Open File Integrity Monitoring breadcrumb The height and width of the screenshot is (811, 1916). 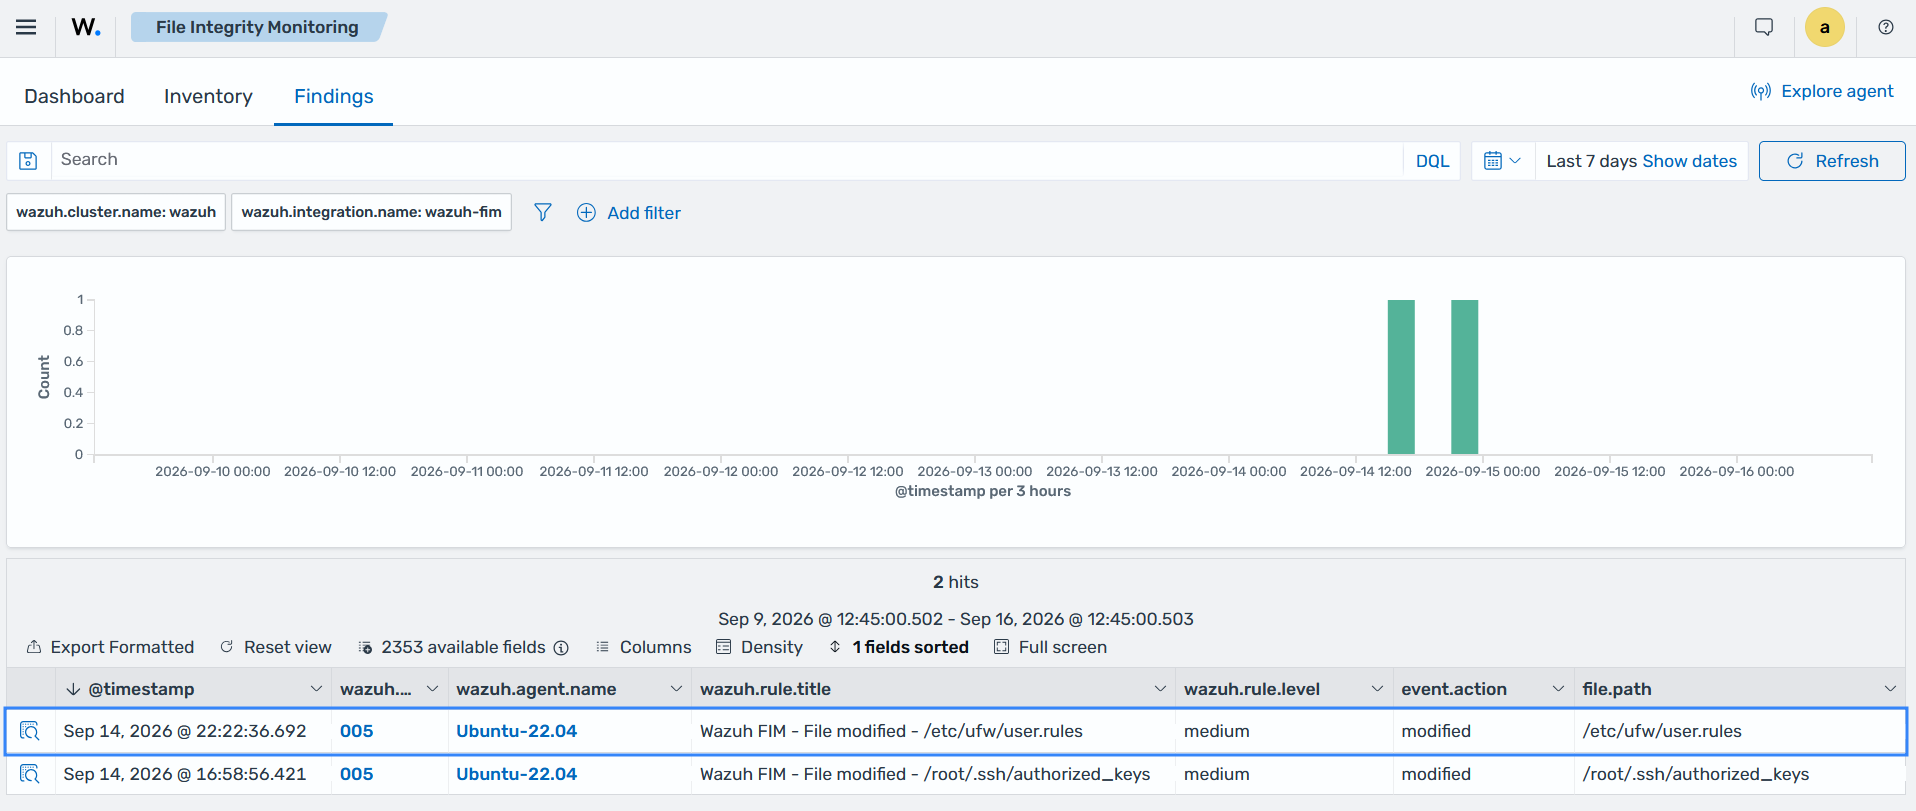click(257, 27)
